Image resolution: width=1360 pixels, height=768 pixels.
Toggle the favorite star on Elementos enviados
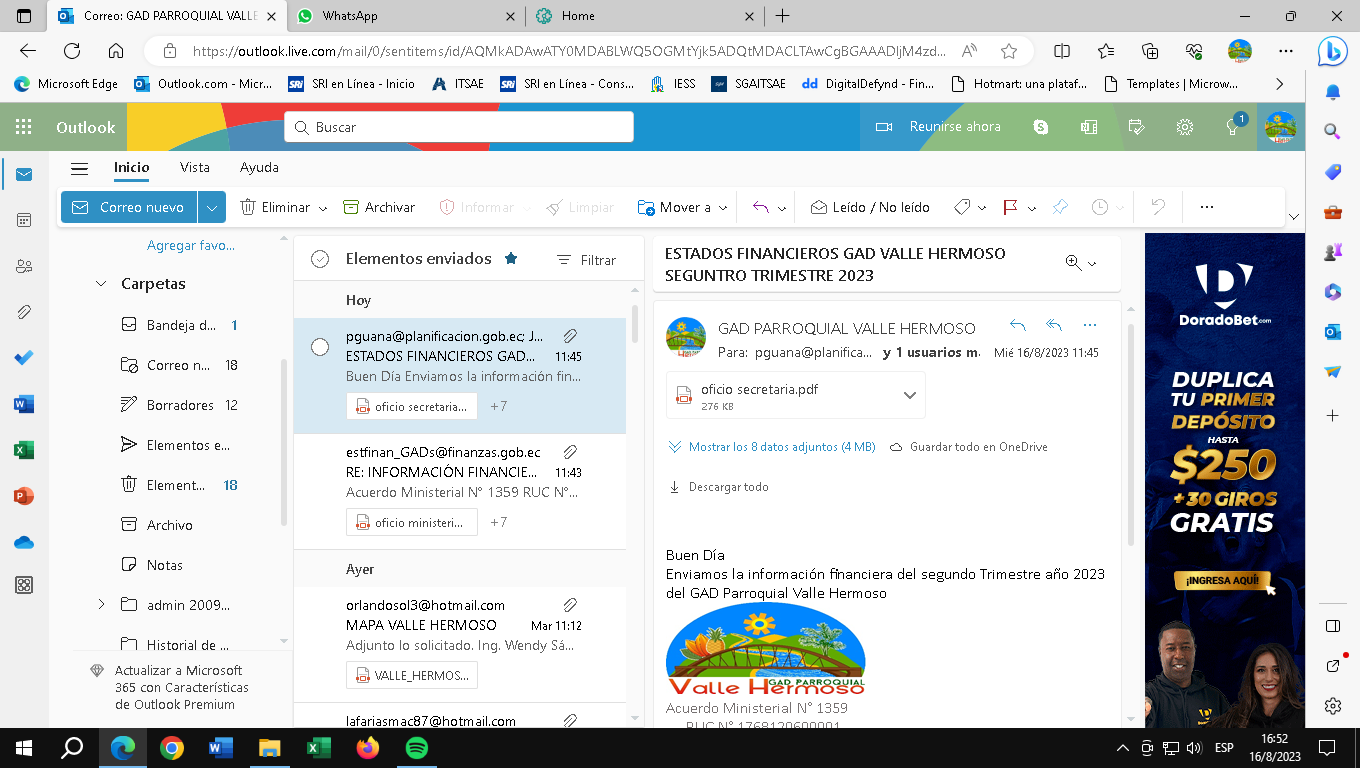511,259
